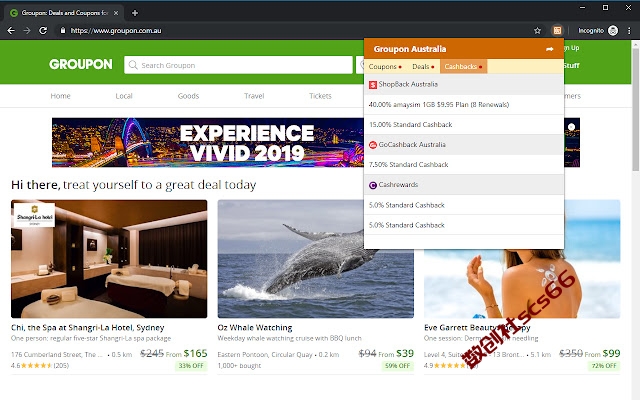
Task: Open a new tab with plus button
Action: click(135, 13)
